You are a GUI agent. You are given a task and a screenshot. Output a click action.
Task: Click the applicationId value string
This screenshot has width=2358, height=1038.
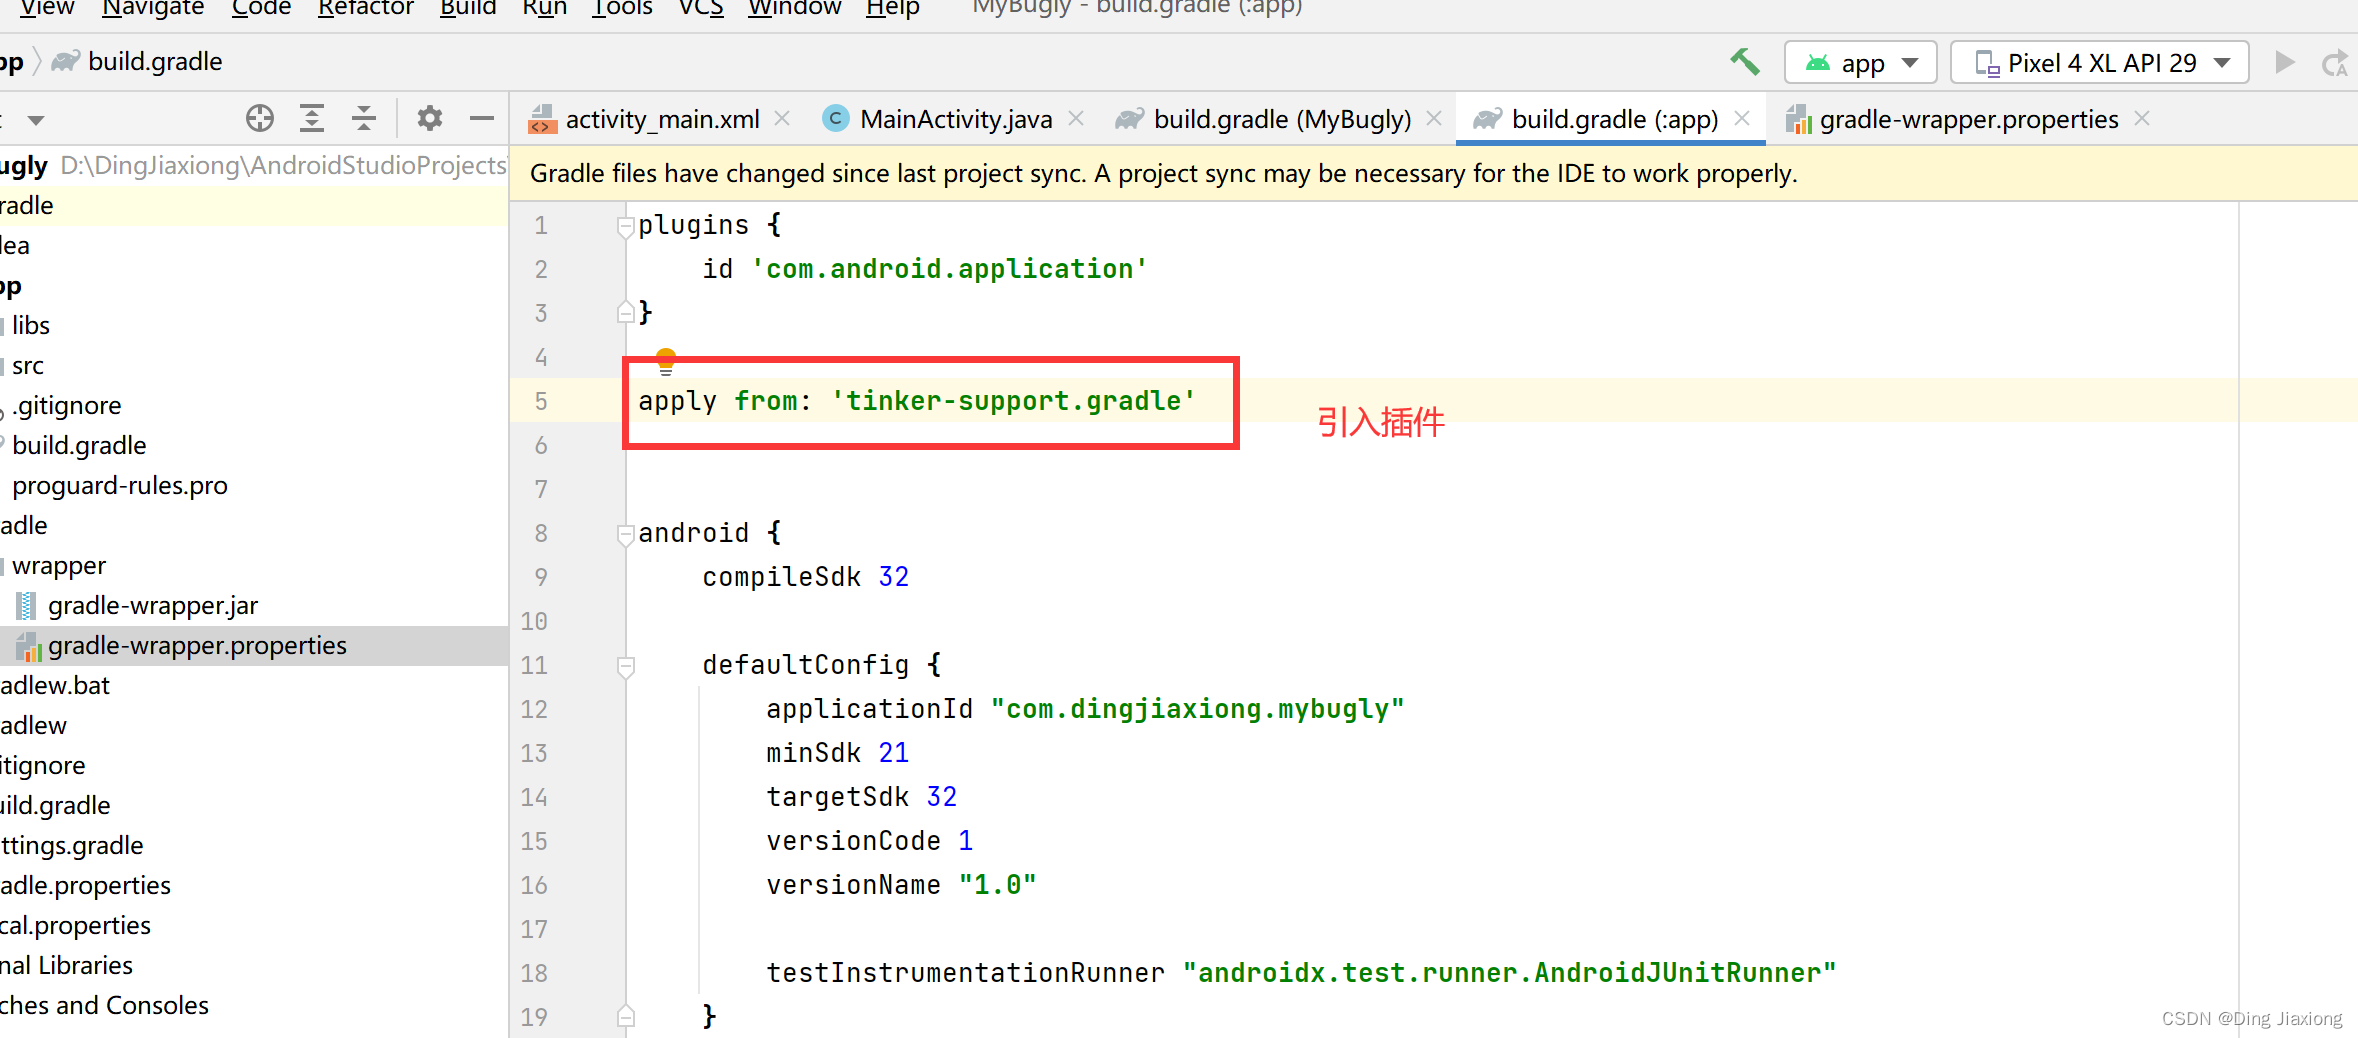point(1197,709)
